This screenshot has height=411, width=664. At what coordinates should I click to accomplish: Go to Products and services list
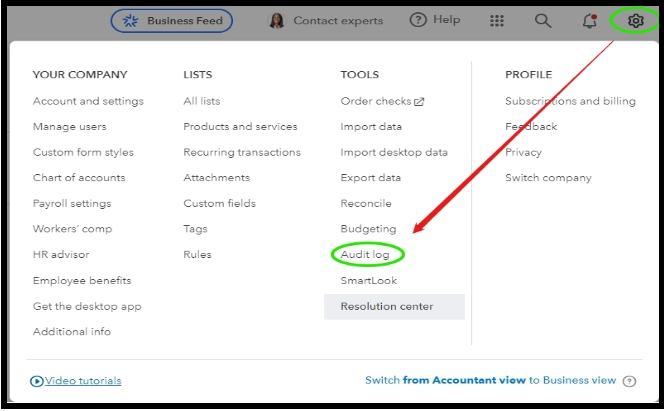point(240,127)
